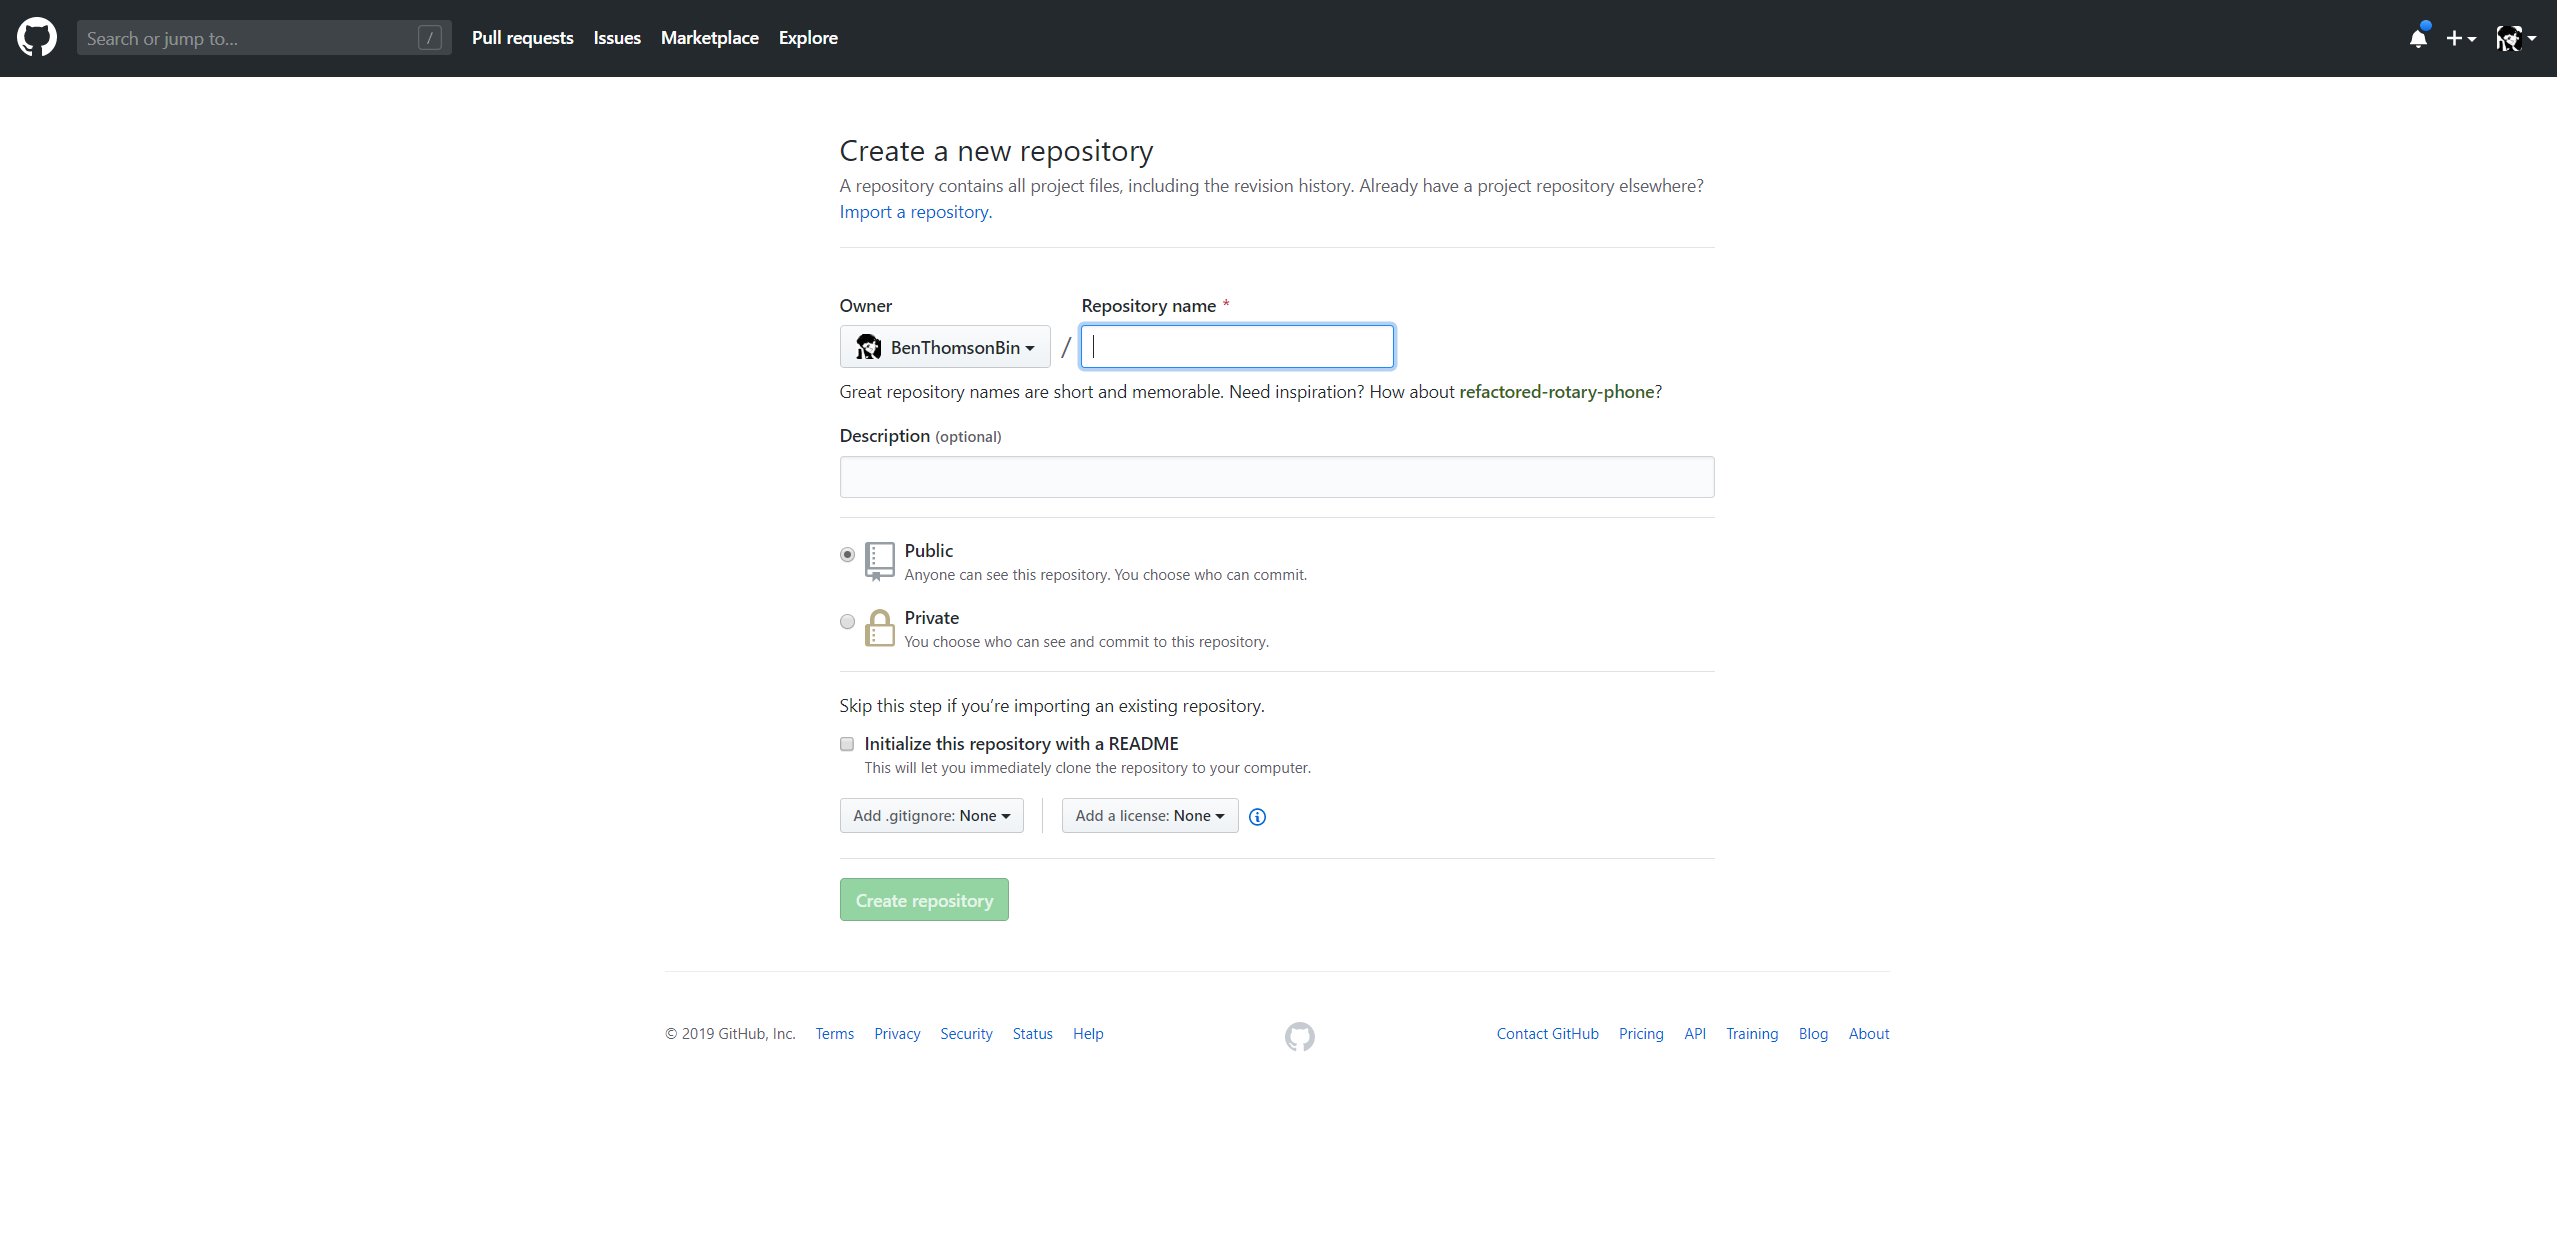Open the Issues menu item
Screen dimensions: 2557x1257
[x=616, y=37]
